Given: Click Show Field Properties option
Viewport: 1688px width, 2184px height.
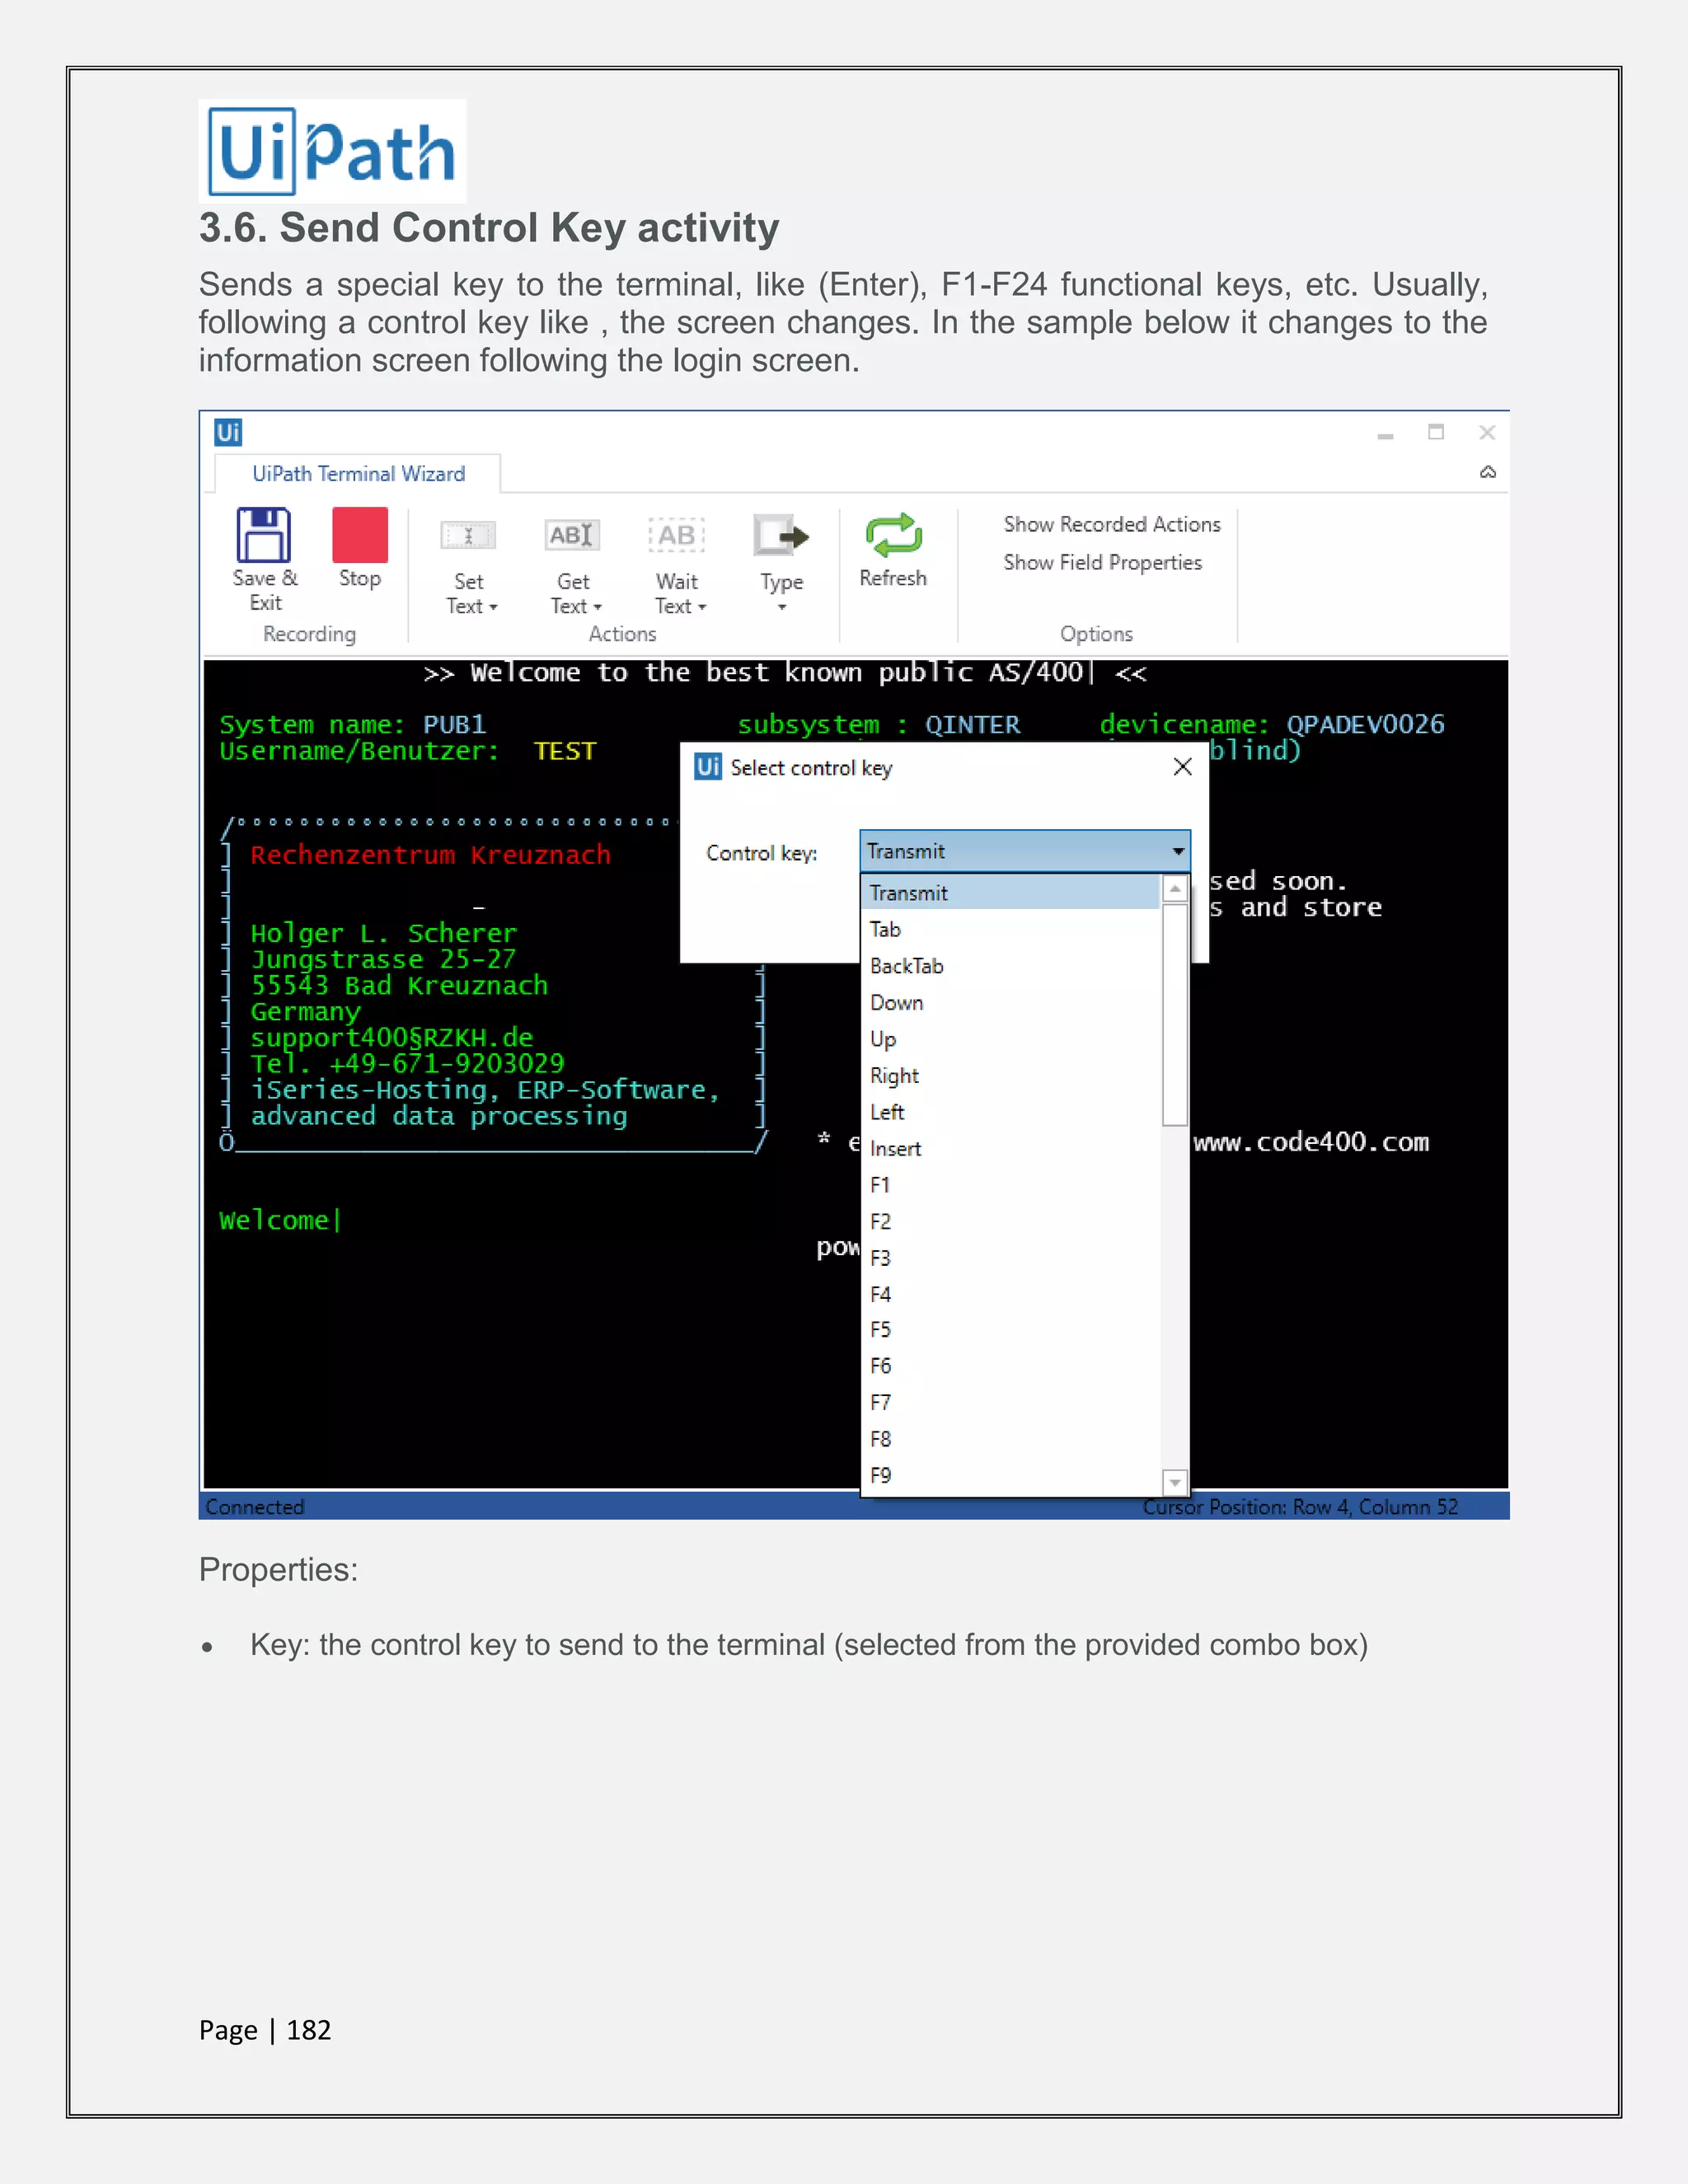Looking at the screenshot, I should (1103, 562).
